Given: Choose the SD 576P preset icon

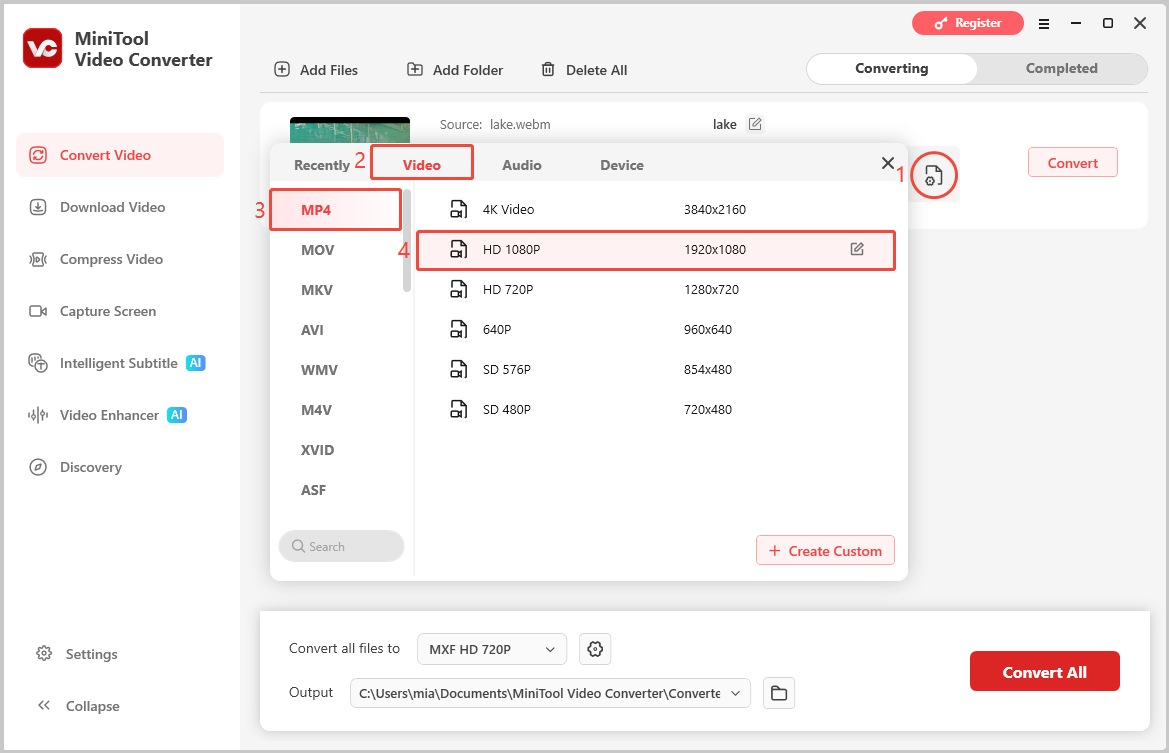Looking at the screenshot, I should [x=459, y=369].
